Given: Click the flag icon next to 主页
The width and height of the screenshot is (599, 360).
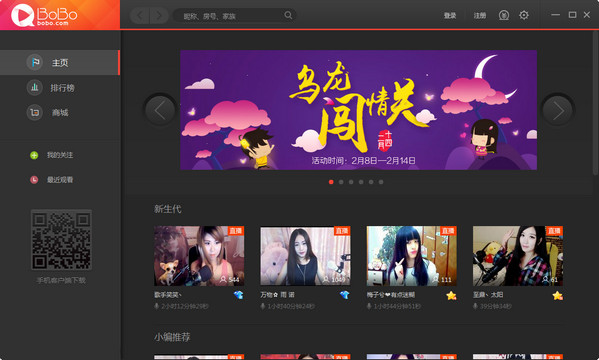Looking at the screenshot, I should (35, 62).
